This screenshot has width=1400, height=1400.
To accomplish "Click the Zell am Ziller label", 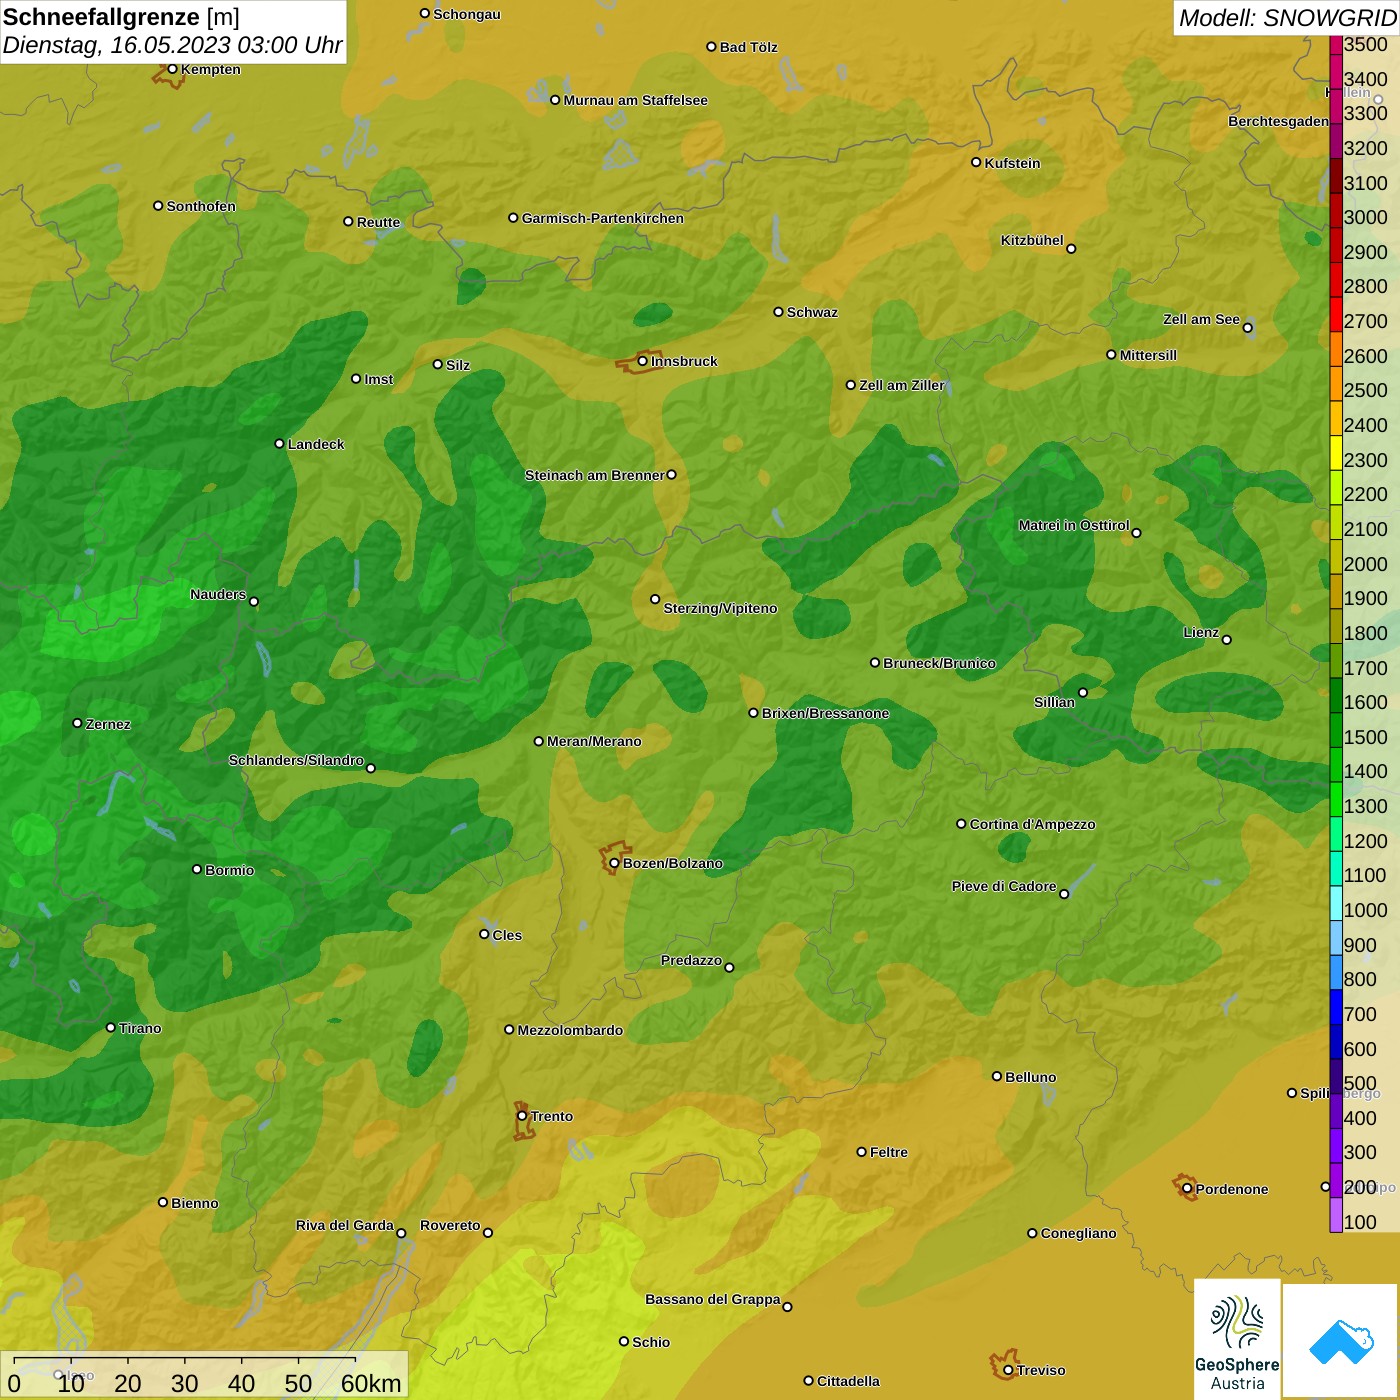I will coord(902,385).
